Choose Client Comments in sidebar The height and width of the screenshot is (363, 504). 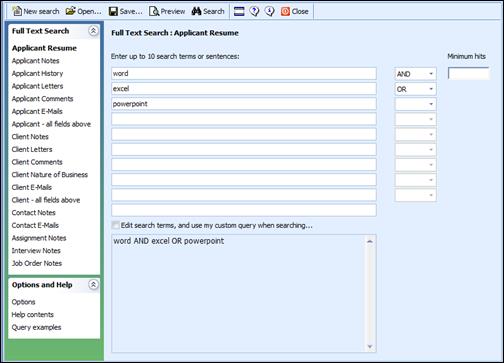(37, 162)
